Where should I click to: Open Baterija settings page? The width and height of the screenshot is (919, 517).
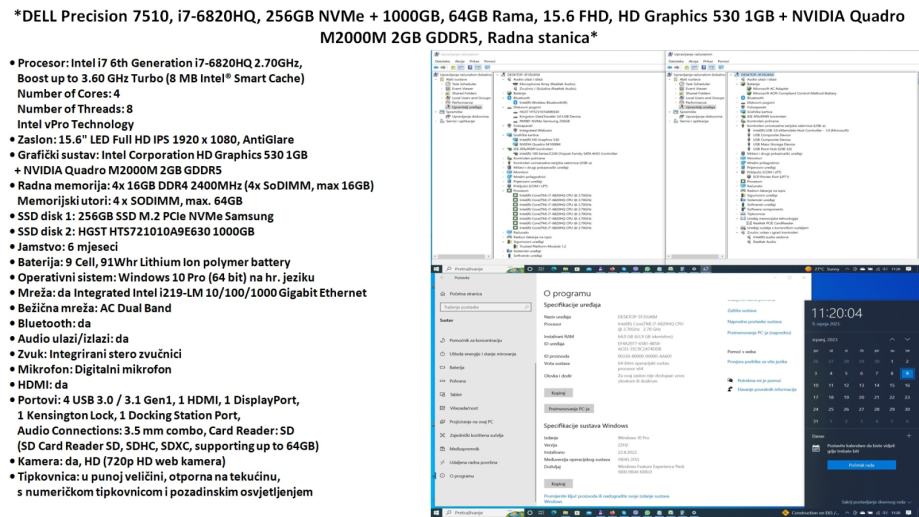[452, 368]
